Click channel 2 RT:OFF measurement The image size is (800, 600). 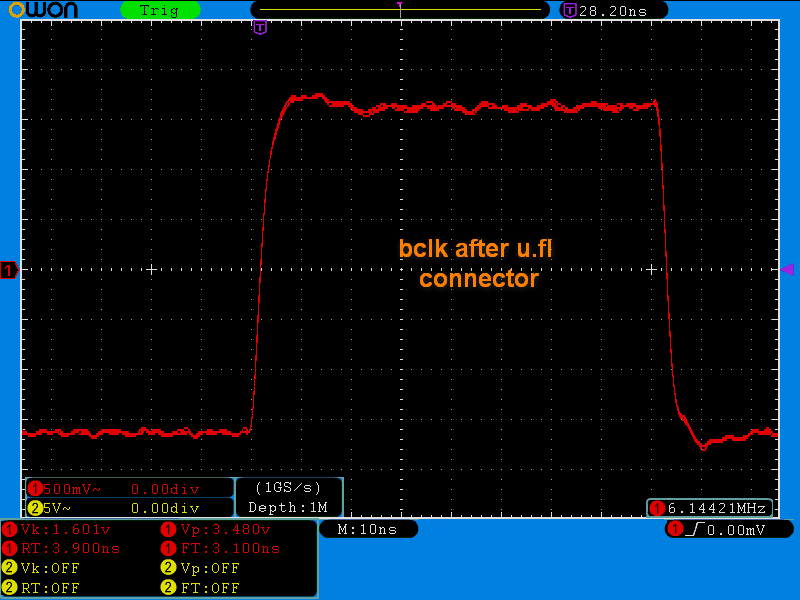(50, 588)
